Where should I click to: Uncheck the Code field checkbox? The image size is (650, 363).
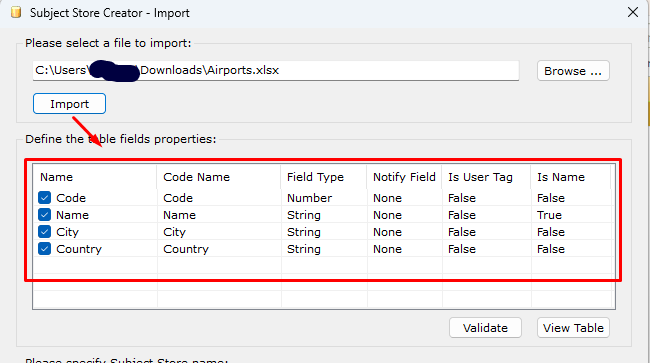coord(44,198)
